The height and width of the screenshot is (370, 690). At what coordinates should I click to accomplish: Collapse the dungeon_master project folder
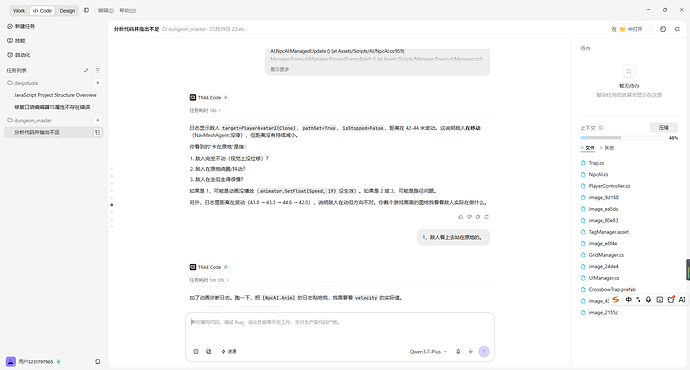pyautogui.click(x=29, y=120)
